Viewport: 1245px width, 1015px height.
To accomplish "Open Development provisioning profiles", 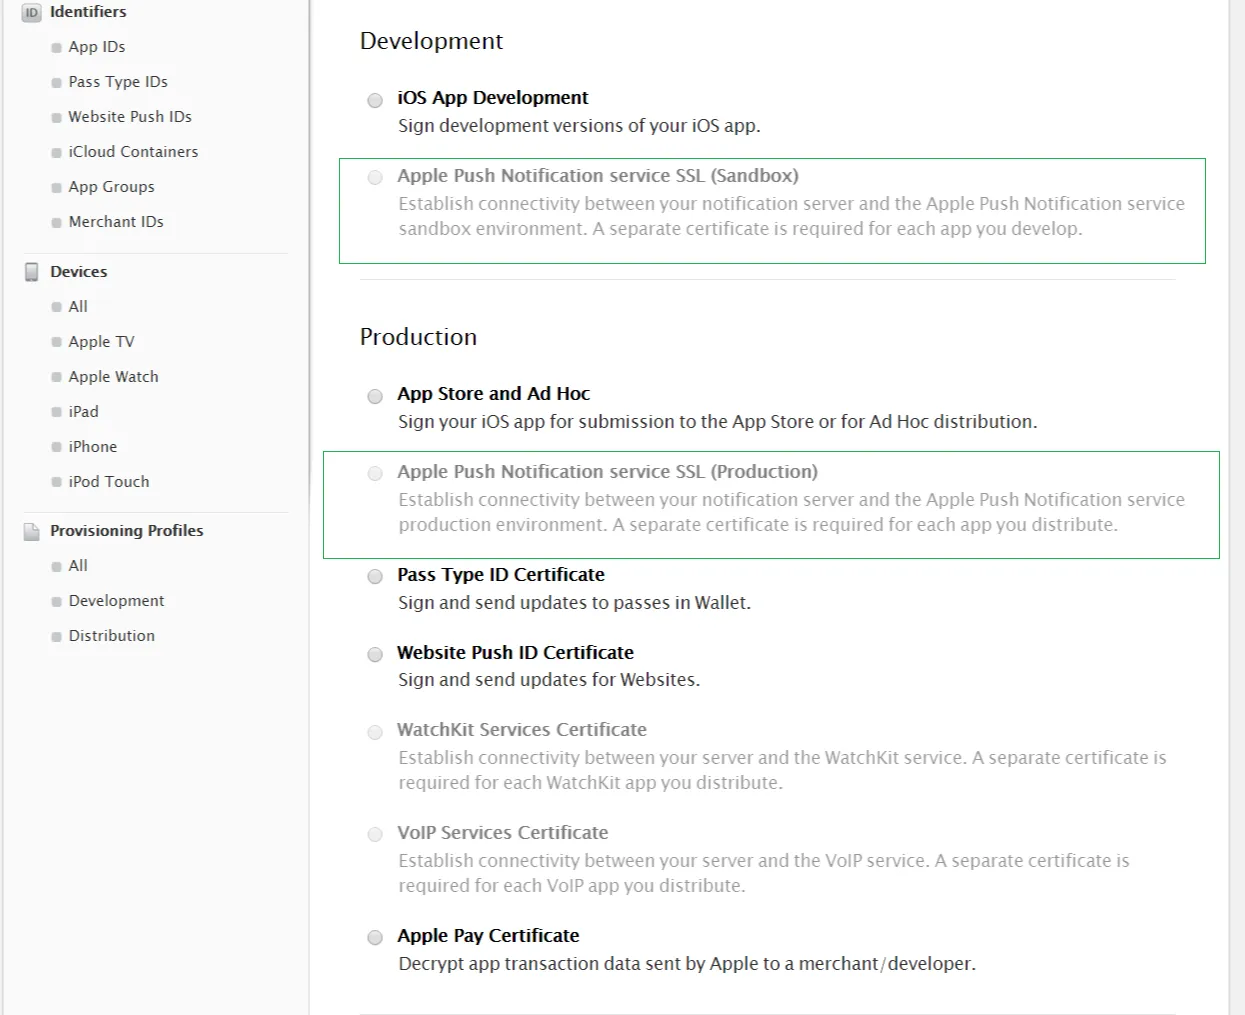I will point(116,601).
